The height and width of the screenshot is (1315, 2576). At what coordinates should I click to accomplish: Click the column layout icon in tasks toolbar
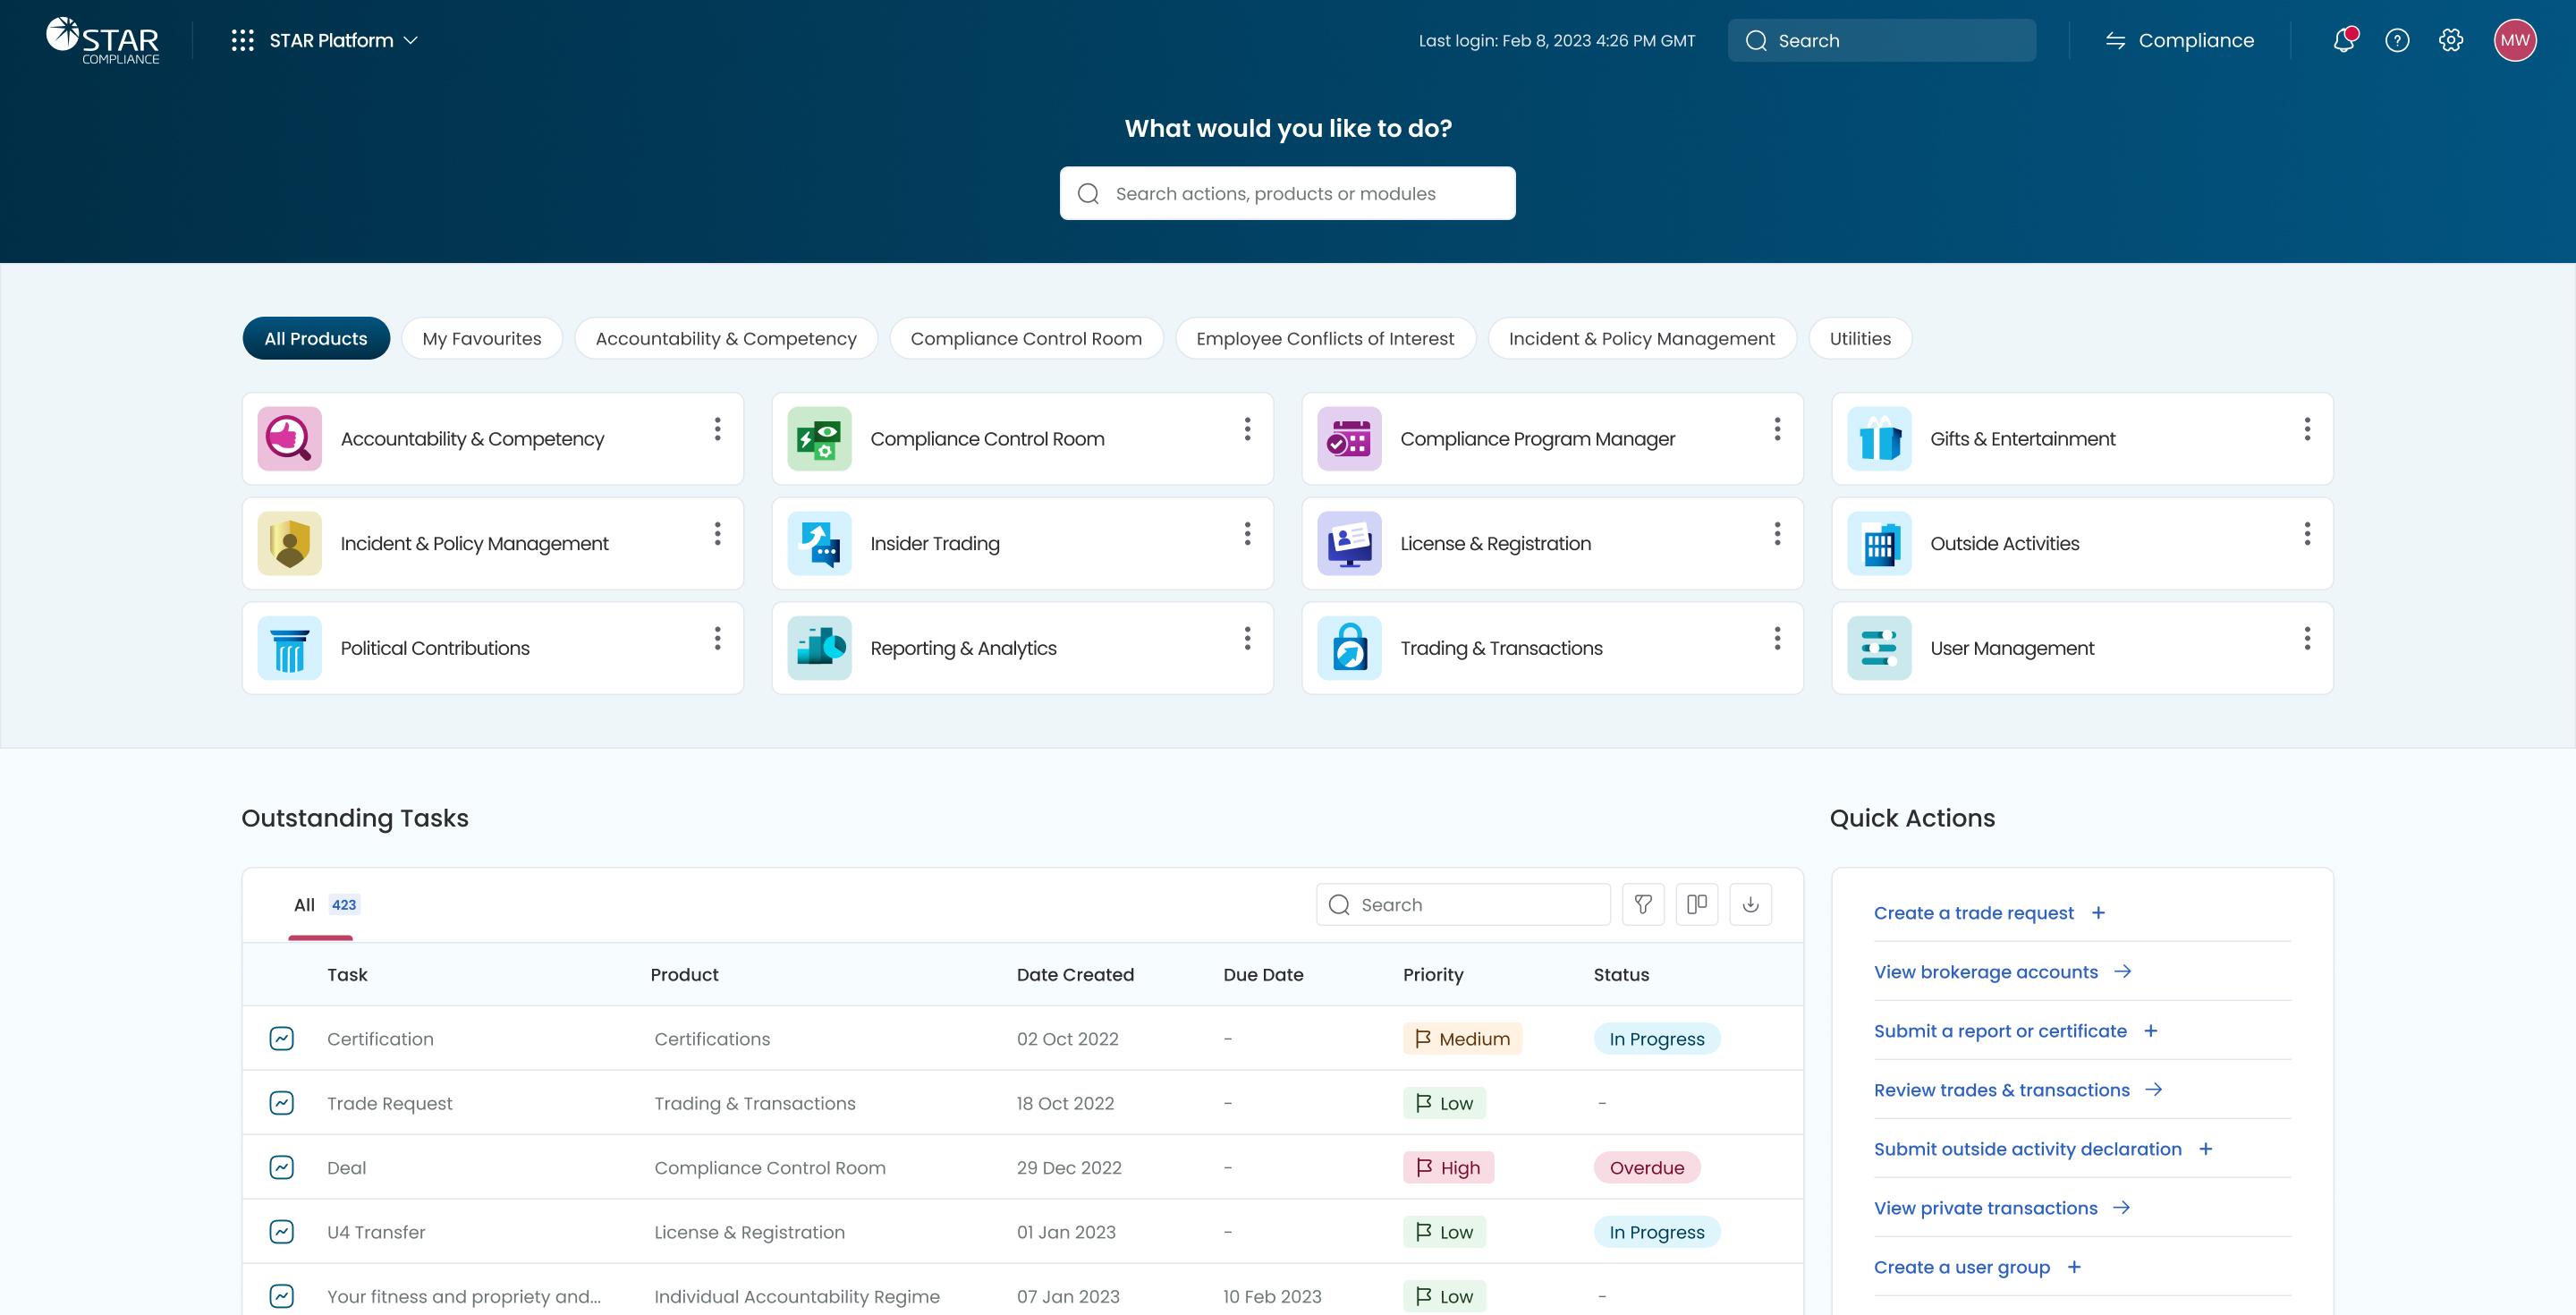[1696, 904]
